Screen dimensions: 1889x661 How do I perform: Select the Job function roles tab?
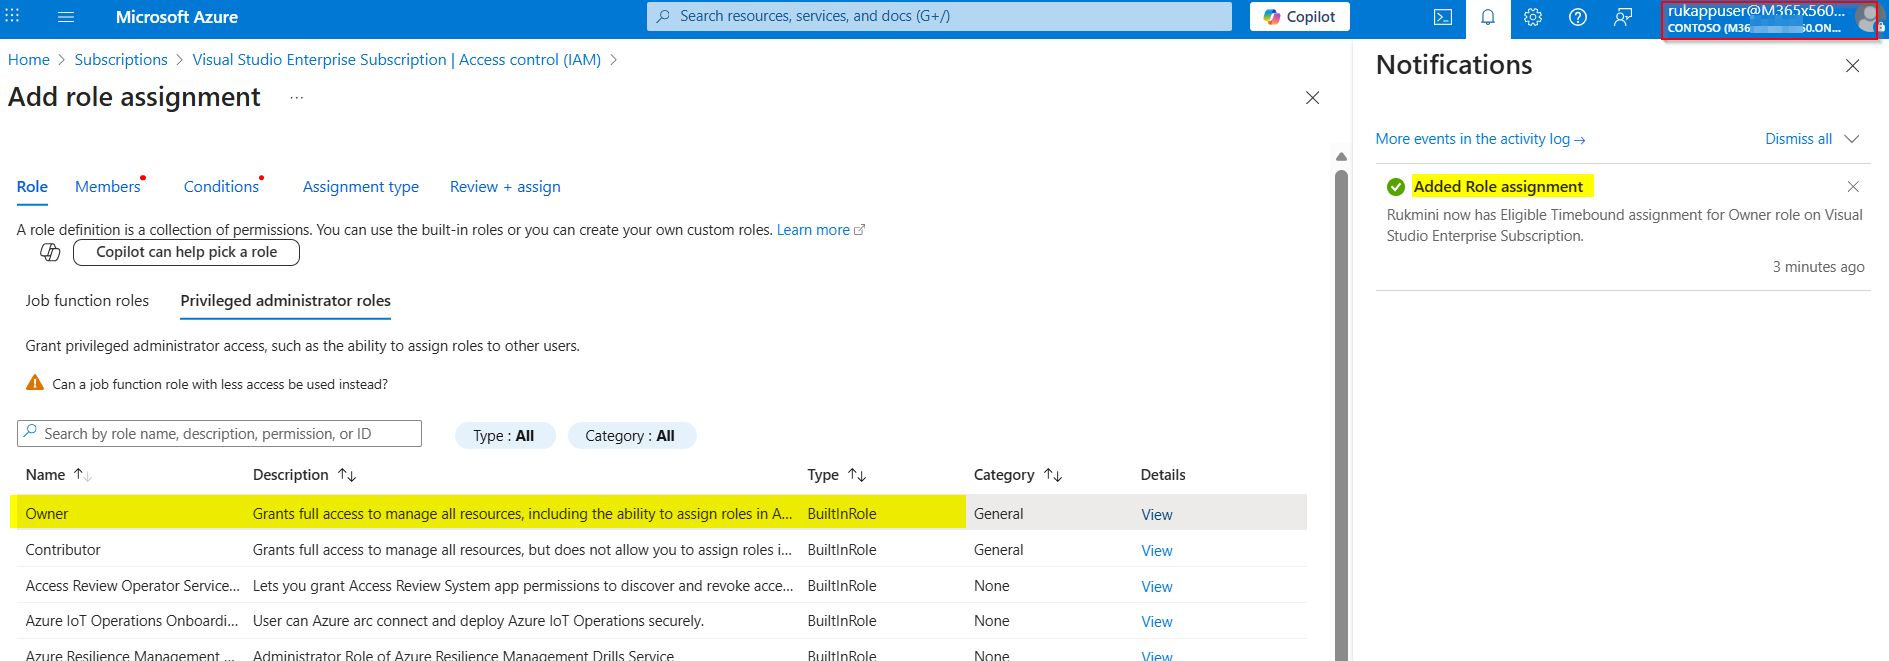pyautogui.click(x=87, y=301)
